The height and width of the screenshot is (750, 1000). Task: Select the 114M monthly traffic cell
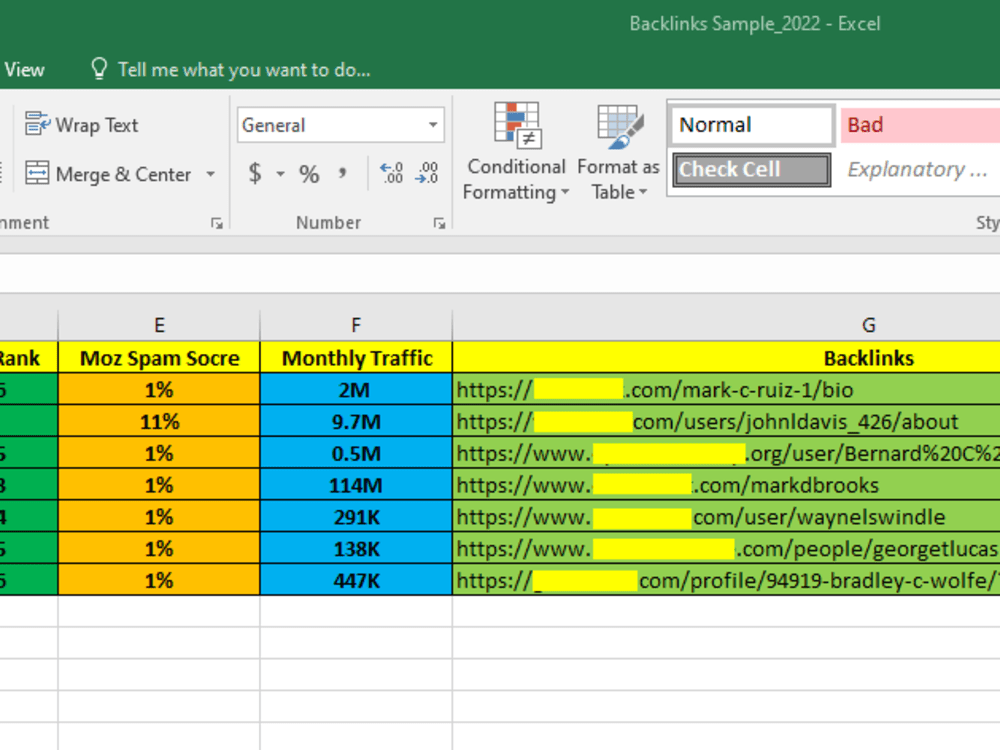pos(357,485)
